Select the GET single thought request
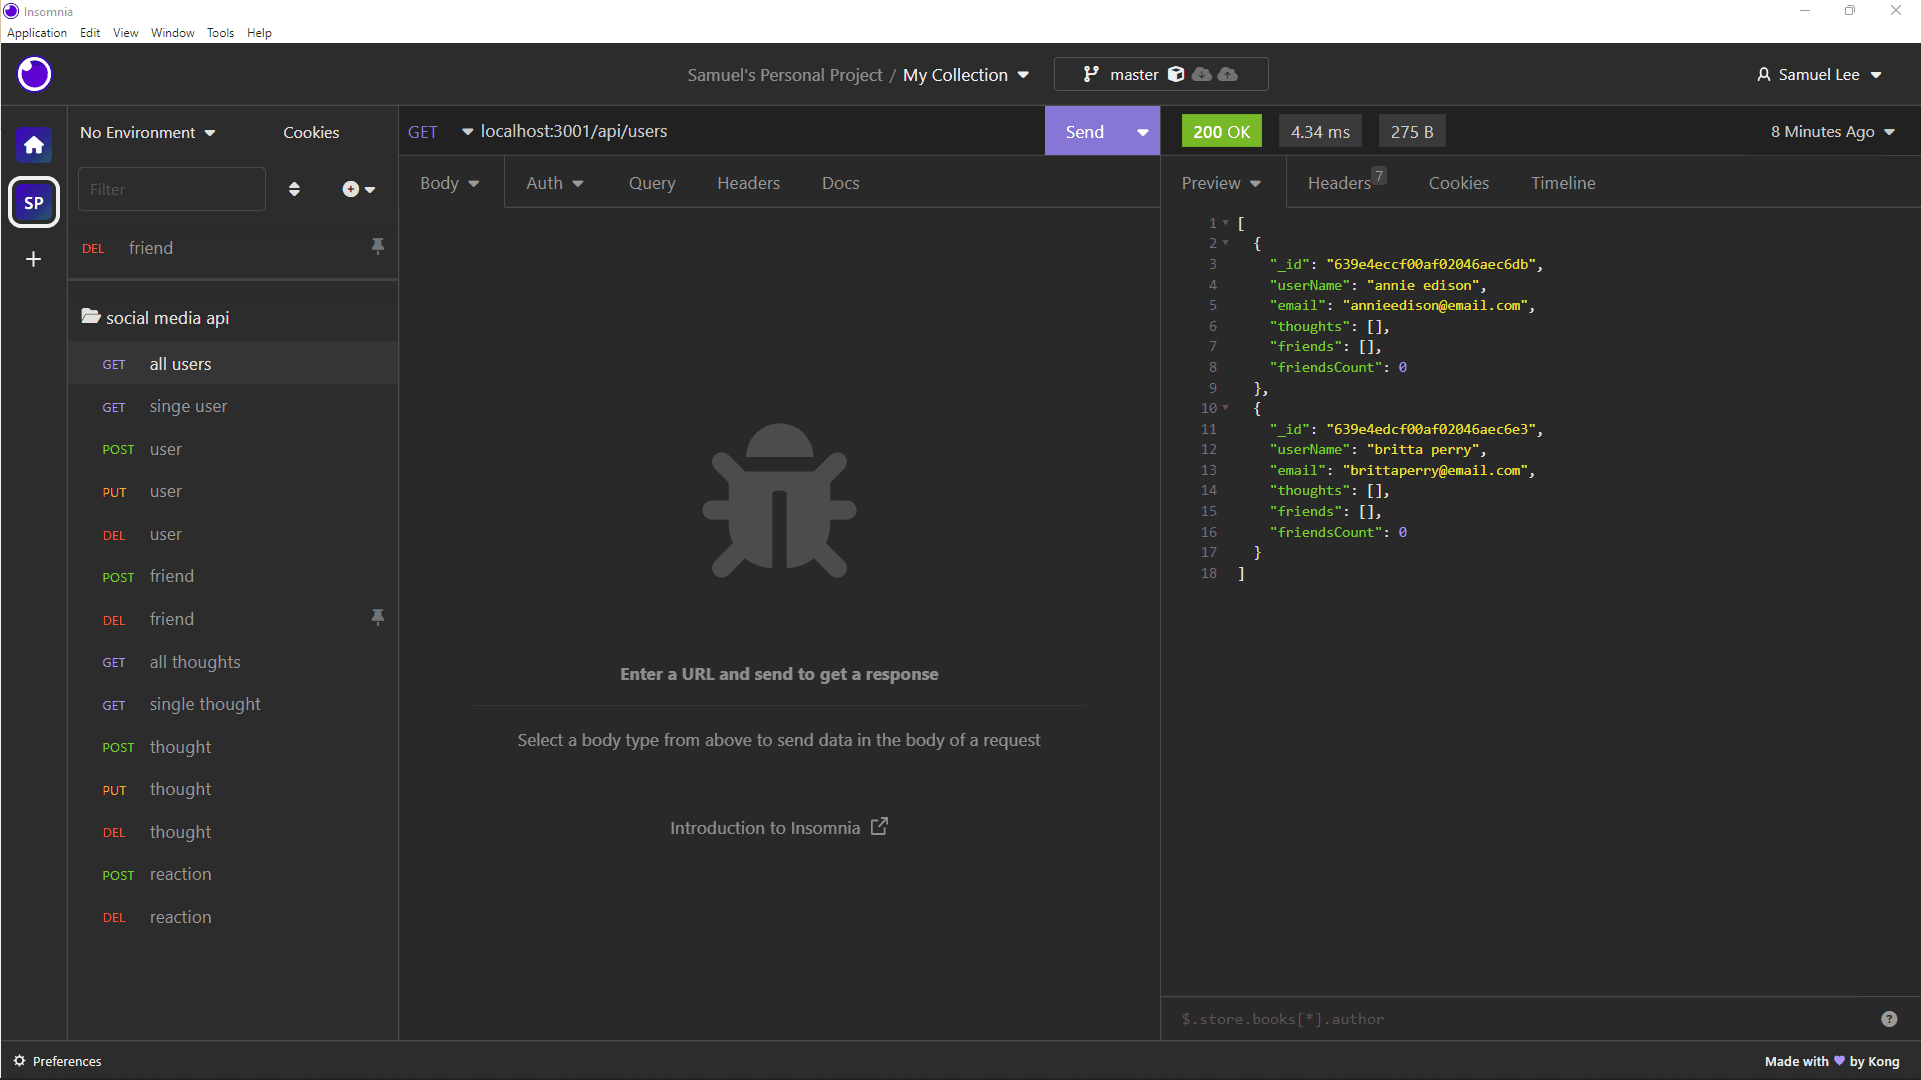Image resolution: width=1921 pixels, height=1080 pixels. click(x=233, y=704)
